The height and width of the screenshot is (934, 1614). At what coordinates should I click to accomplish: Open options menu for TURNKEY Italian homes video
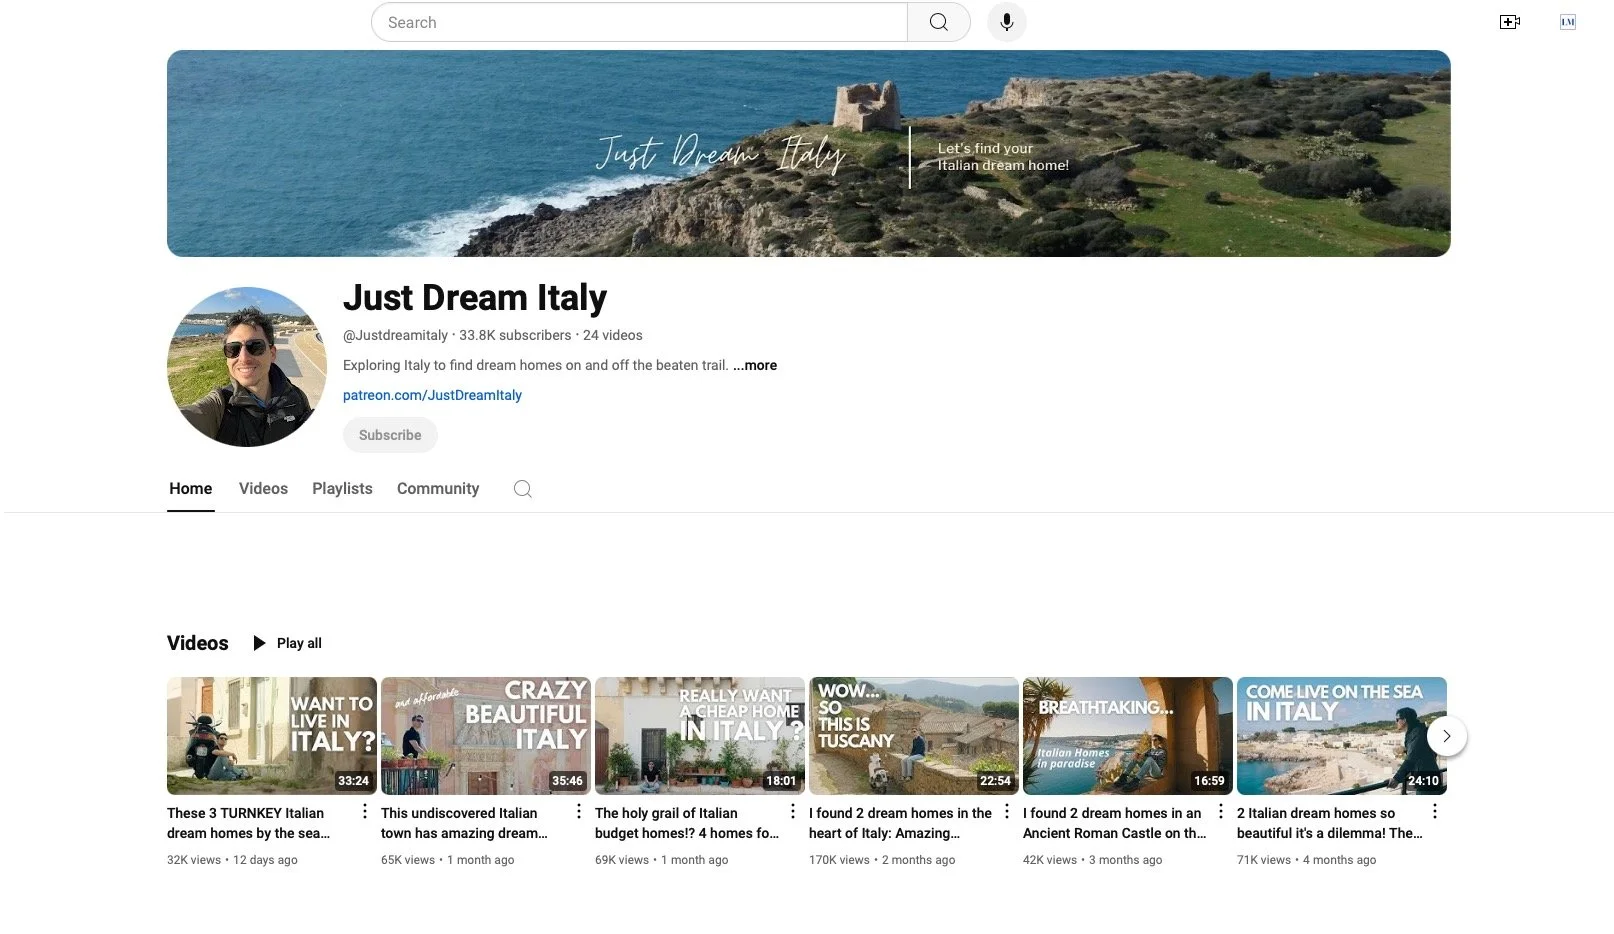pos(364,811)
